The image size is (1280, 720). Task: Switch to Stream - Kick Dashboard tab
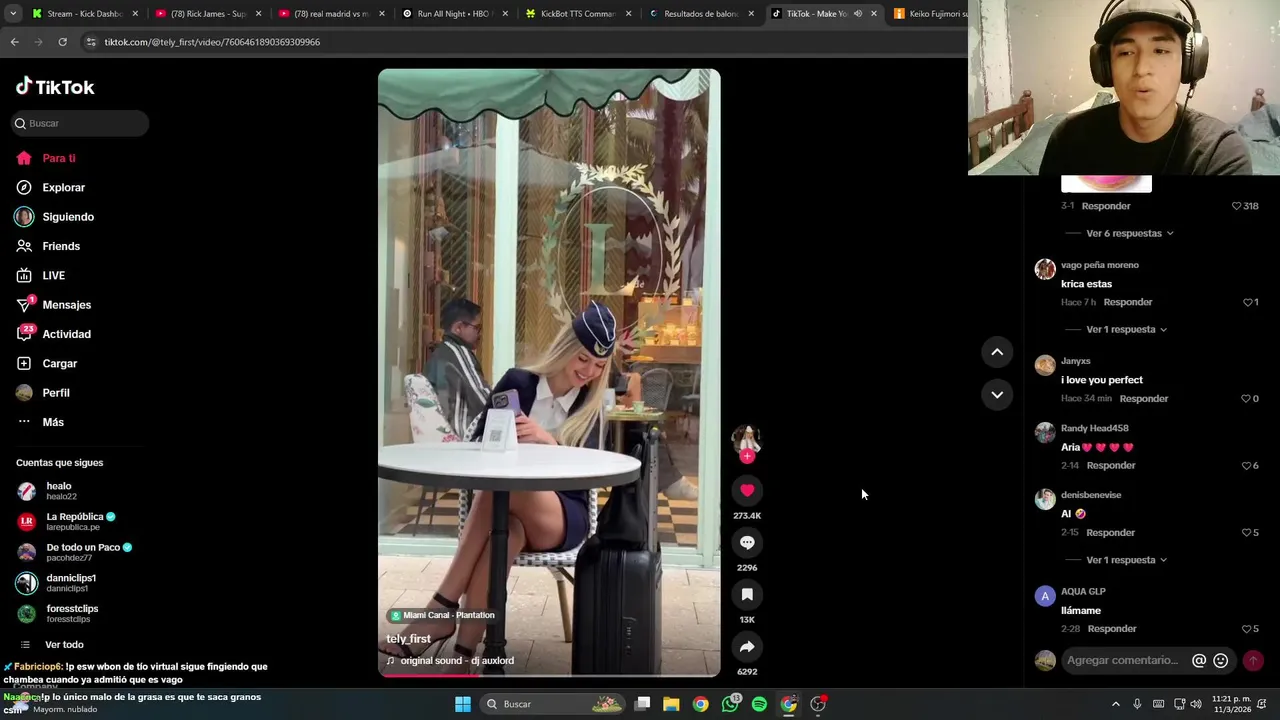coord(85,14)
